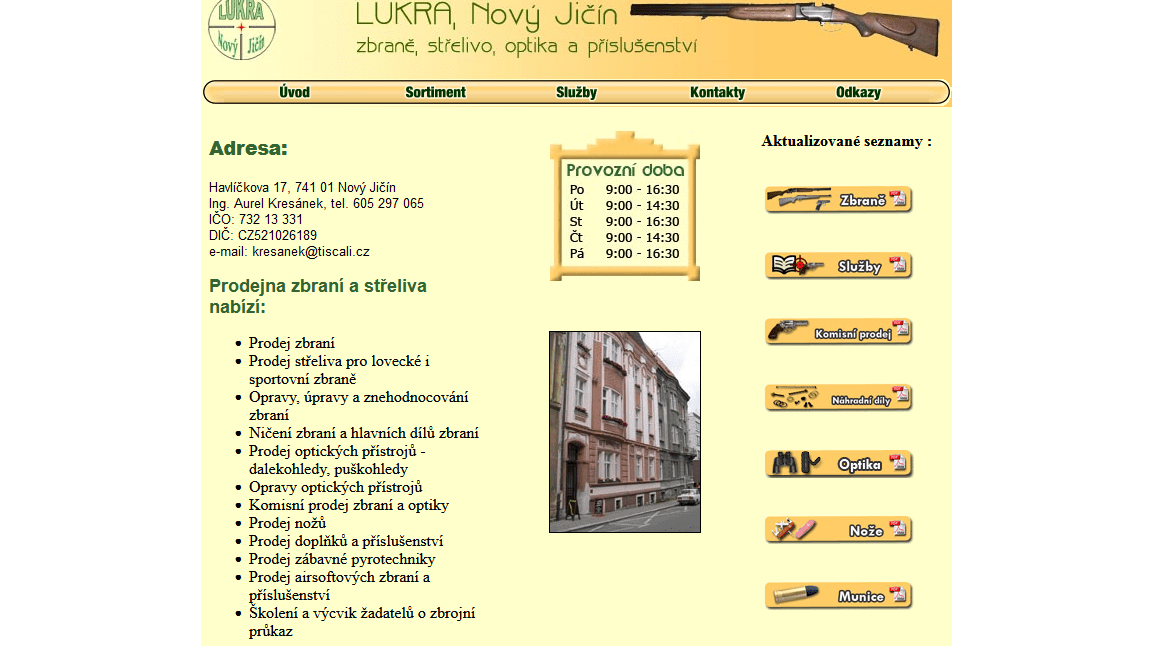
Task: Click the Munice list button
Action: pyautogui.click(x=838, y=596)
